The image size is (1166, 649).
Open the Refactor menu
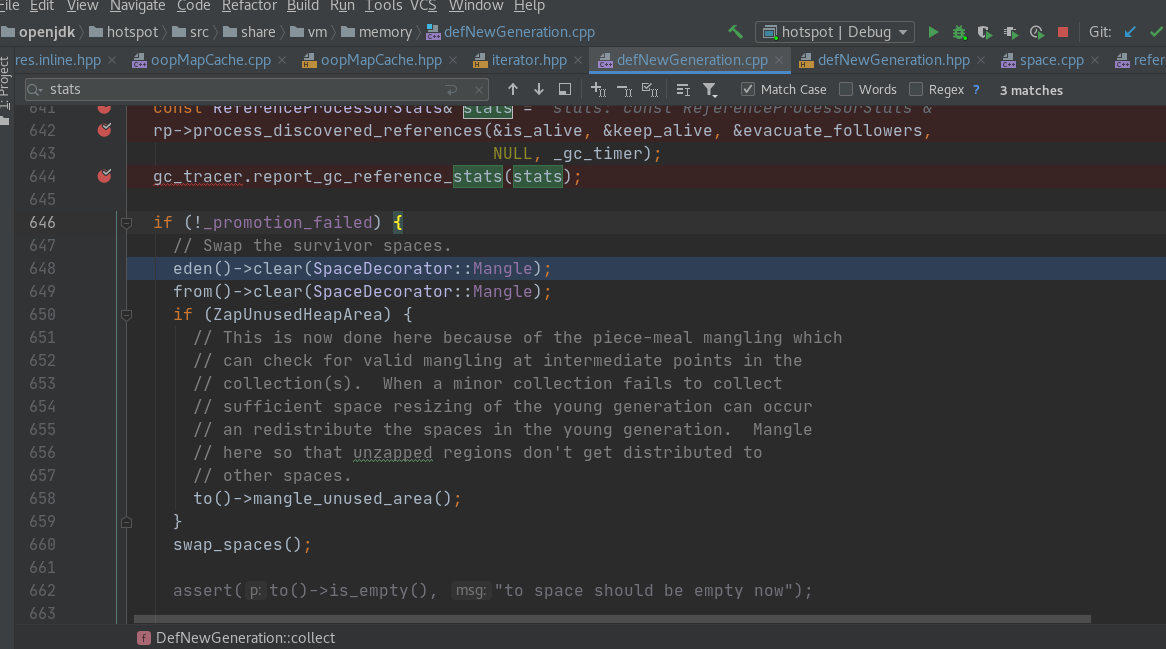tap(249, 6)
